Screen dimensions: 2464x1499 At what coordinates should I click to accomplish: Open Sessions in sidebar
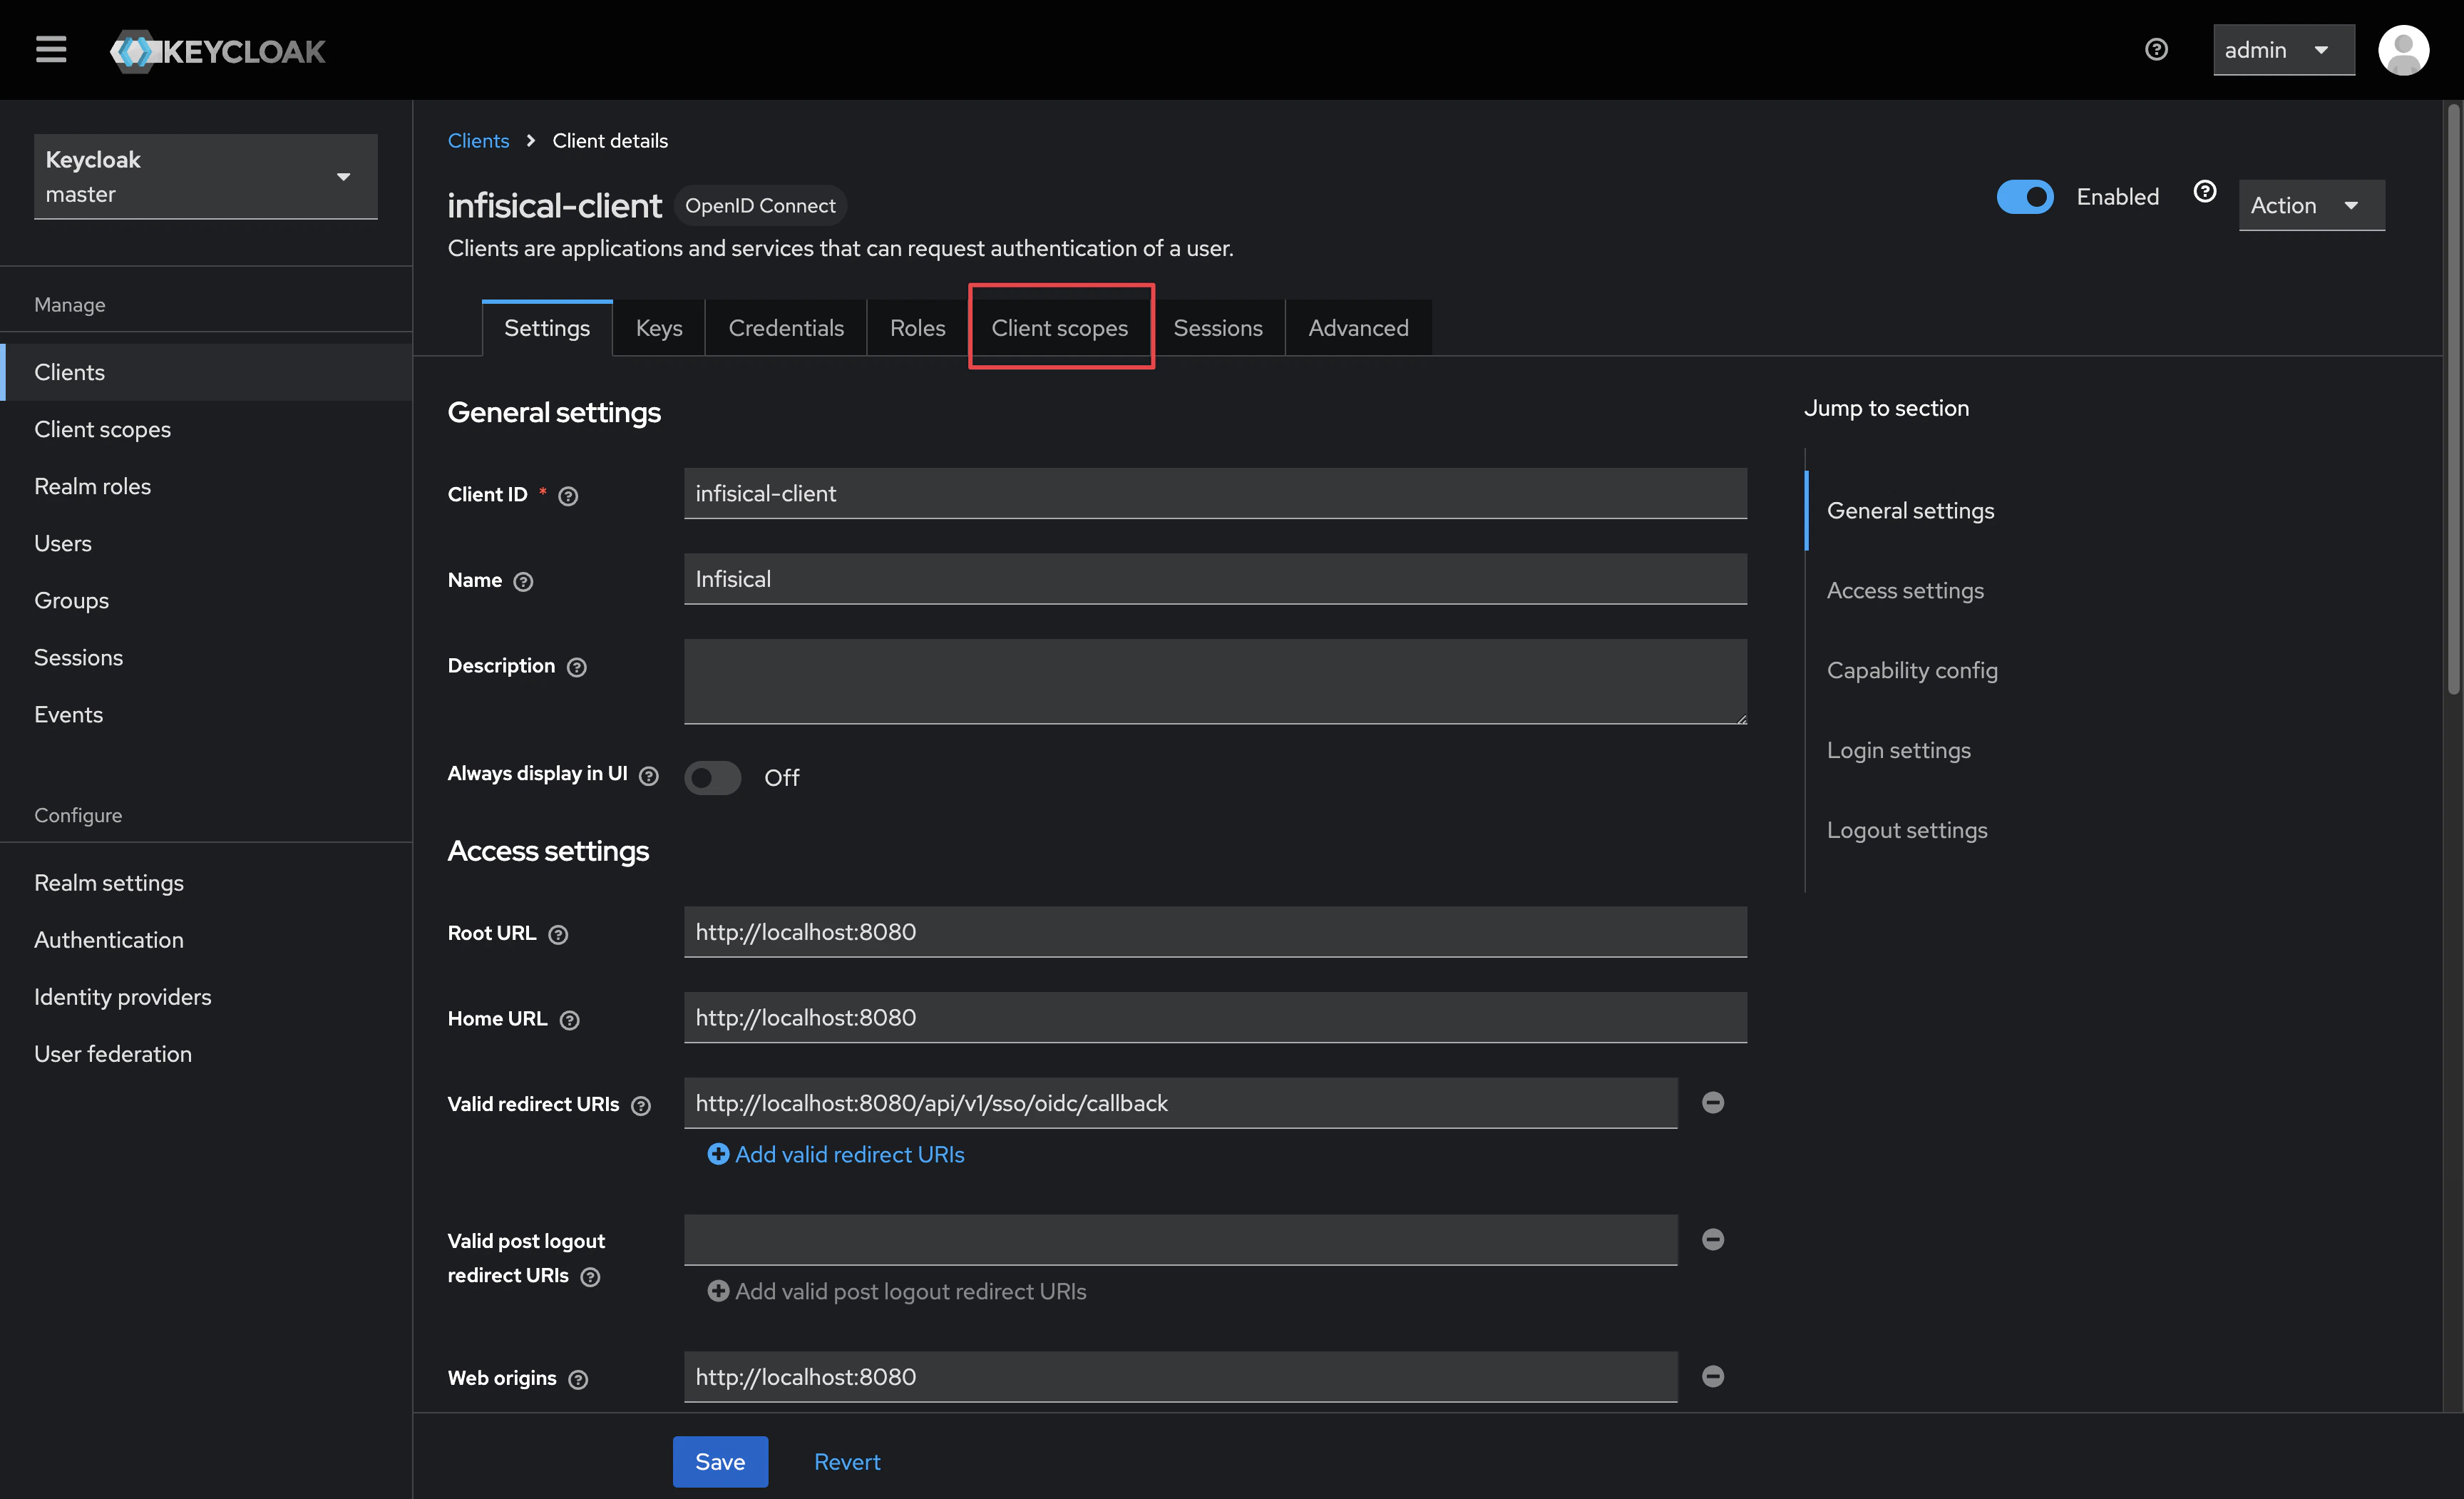coord(206,657)
